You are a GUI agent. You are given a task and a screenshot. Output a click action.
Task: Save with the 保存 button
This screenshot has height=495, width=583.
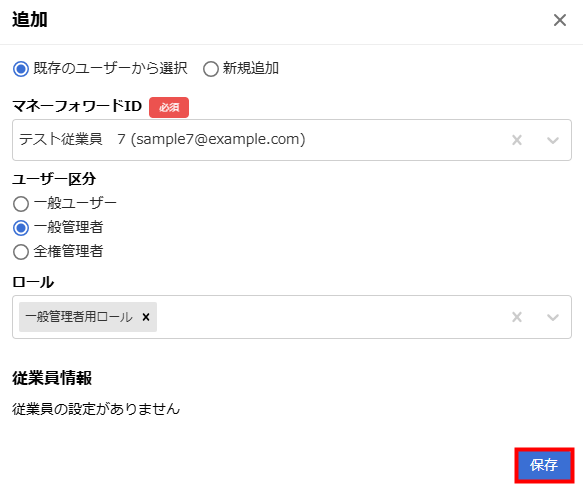pyautogui.click(x=544, y=465)
